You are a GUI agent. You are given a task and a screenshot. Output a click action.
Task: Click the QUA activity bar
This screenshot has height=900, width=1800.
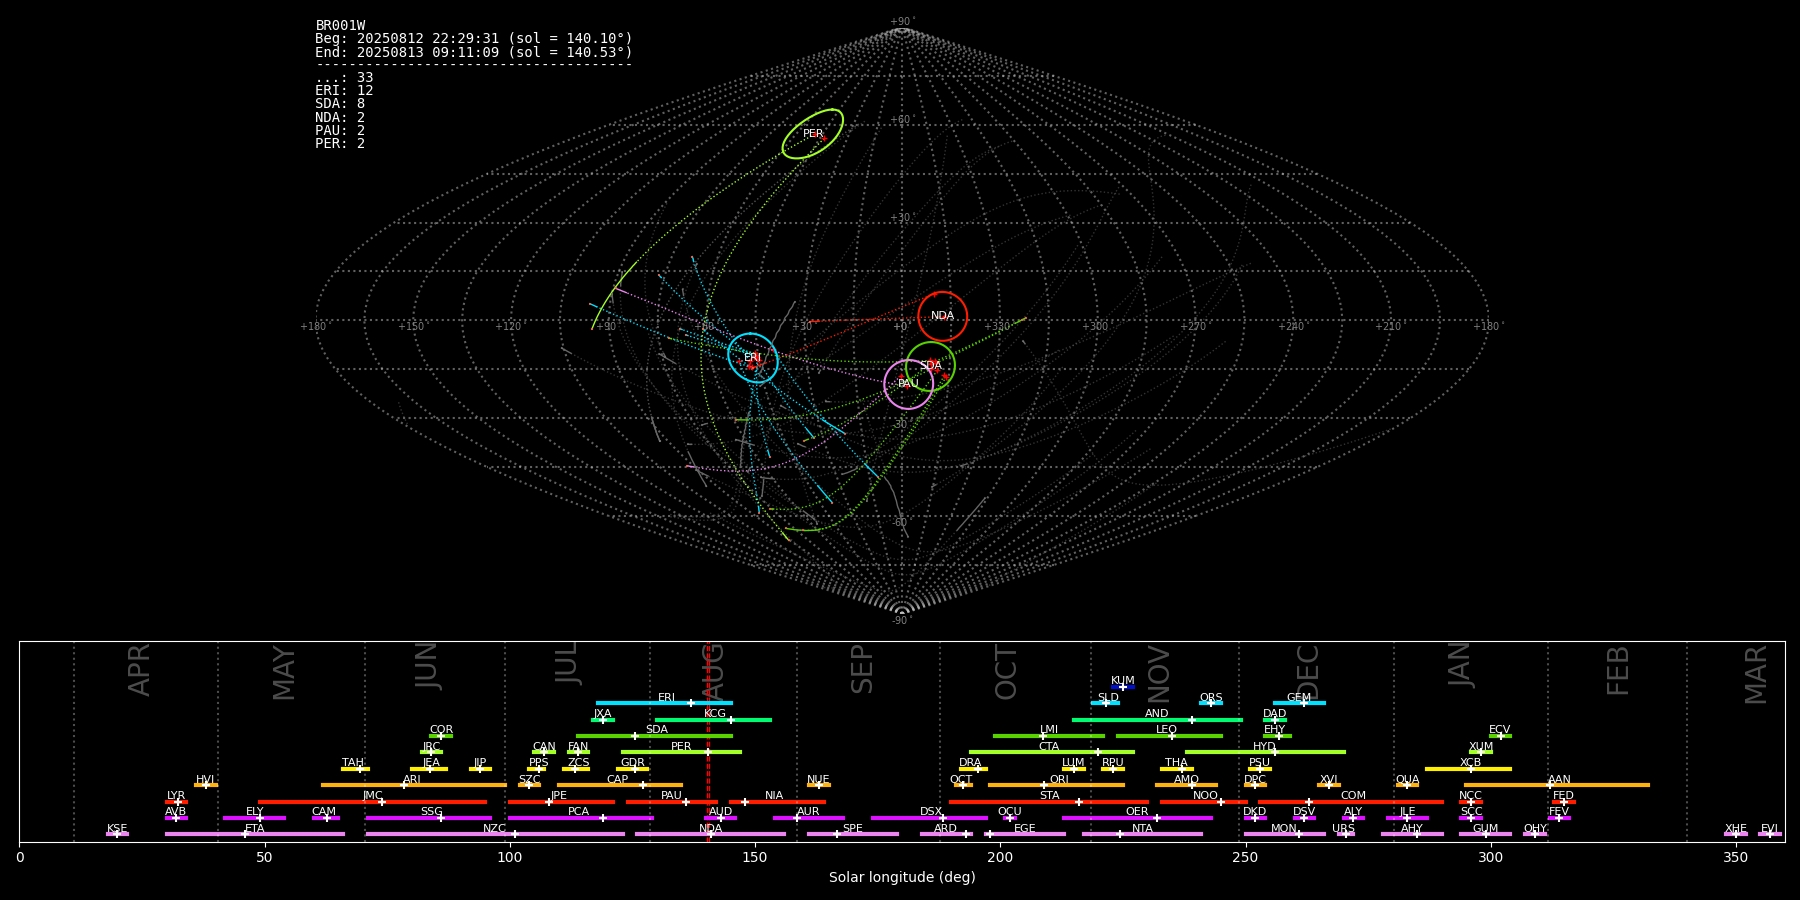tap(1407, 785)
